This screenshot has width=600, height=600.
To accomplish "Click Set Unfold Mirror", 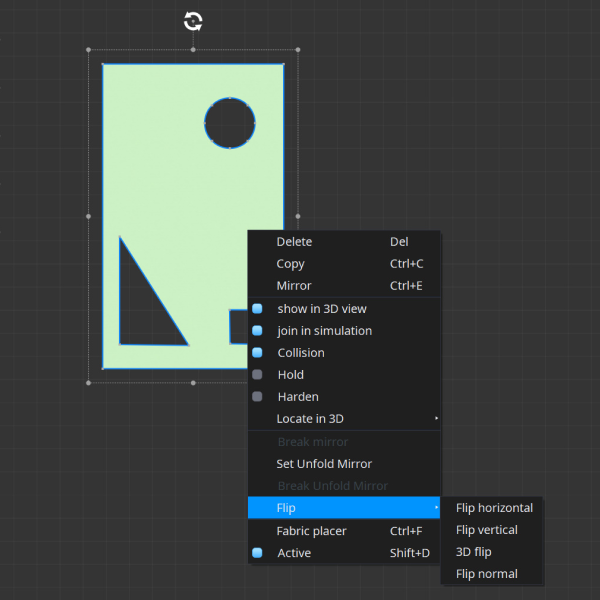I will (x=324, y=464).
